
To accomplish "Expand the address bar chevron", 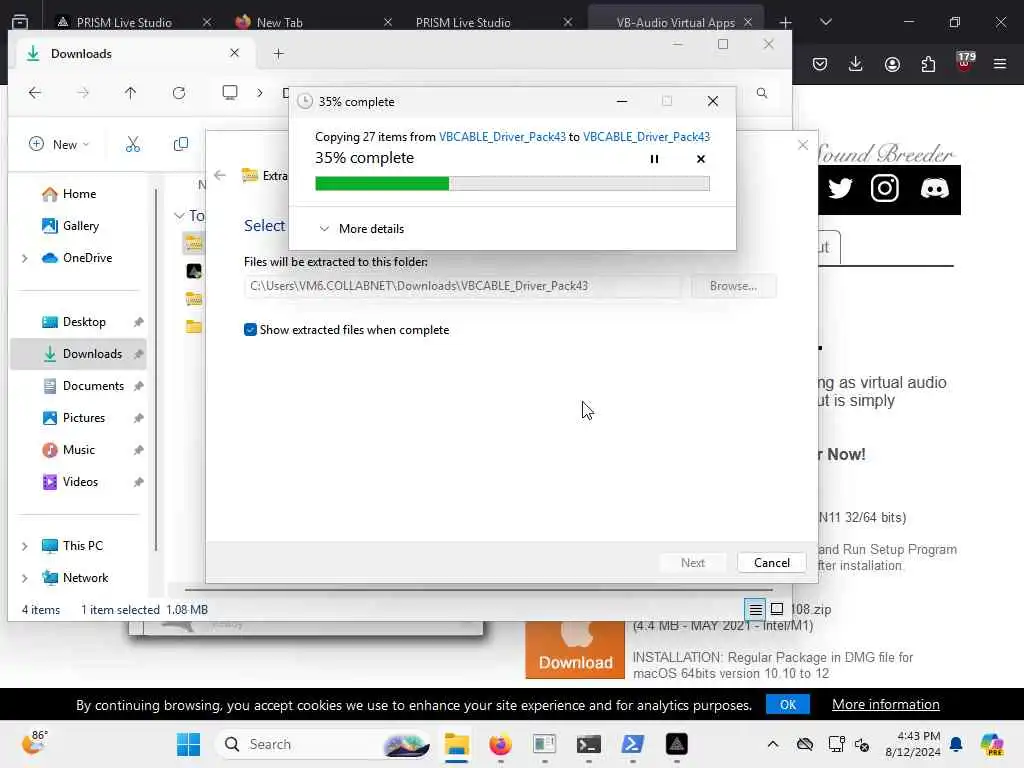I will (x=260, y=93).
